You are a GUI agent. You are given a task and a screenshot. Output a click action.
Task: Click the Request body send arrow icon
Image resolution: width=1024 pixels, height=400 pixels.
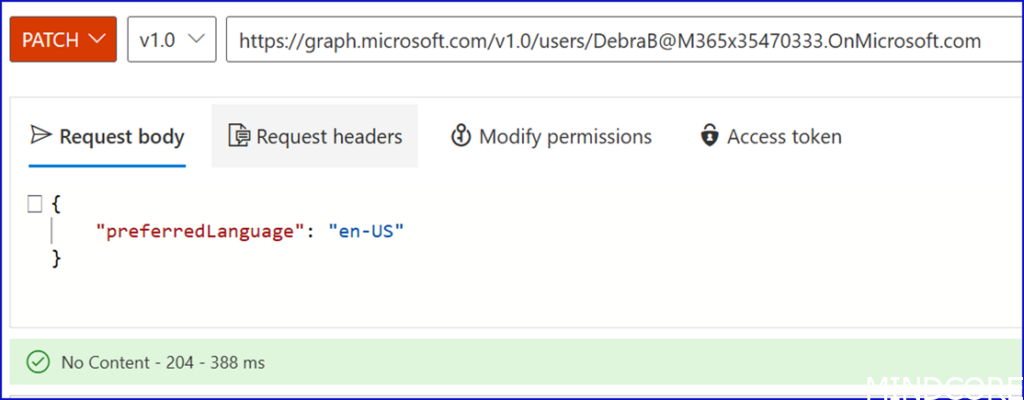[40, 135]
